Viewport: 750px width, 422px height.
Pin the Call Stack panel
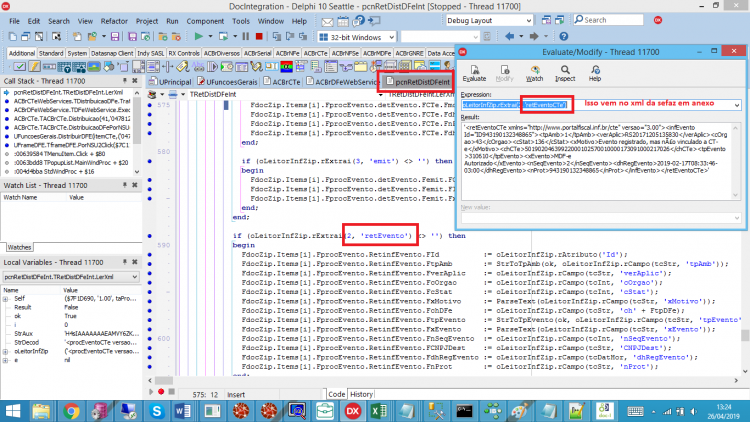click(125, 81)
